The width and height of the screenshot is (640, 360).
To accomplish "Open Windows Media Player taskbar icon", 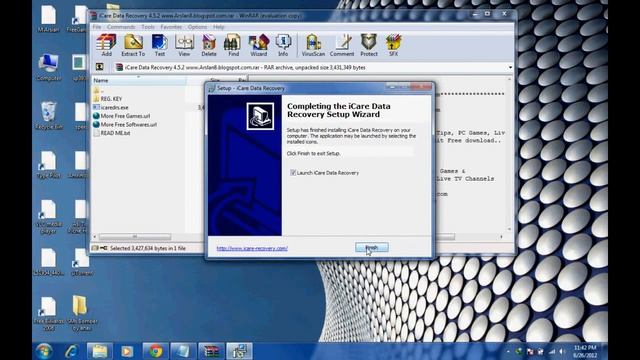I will (127, 351).
